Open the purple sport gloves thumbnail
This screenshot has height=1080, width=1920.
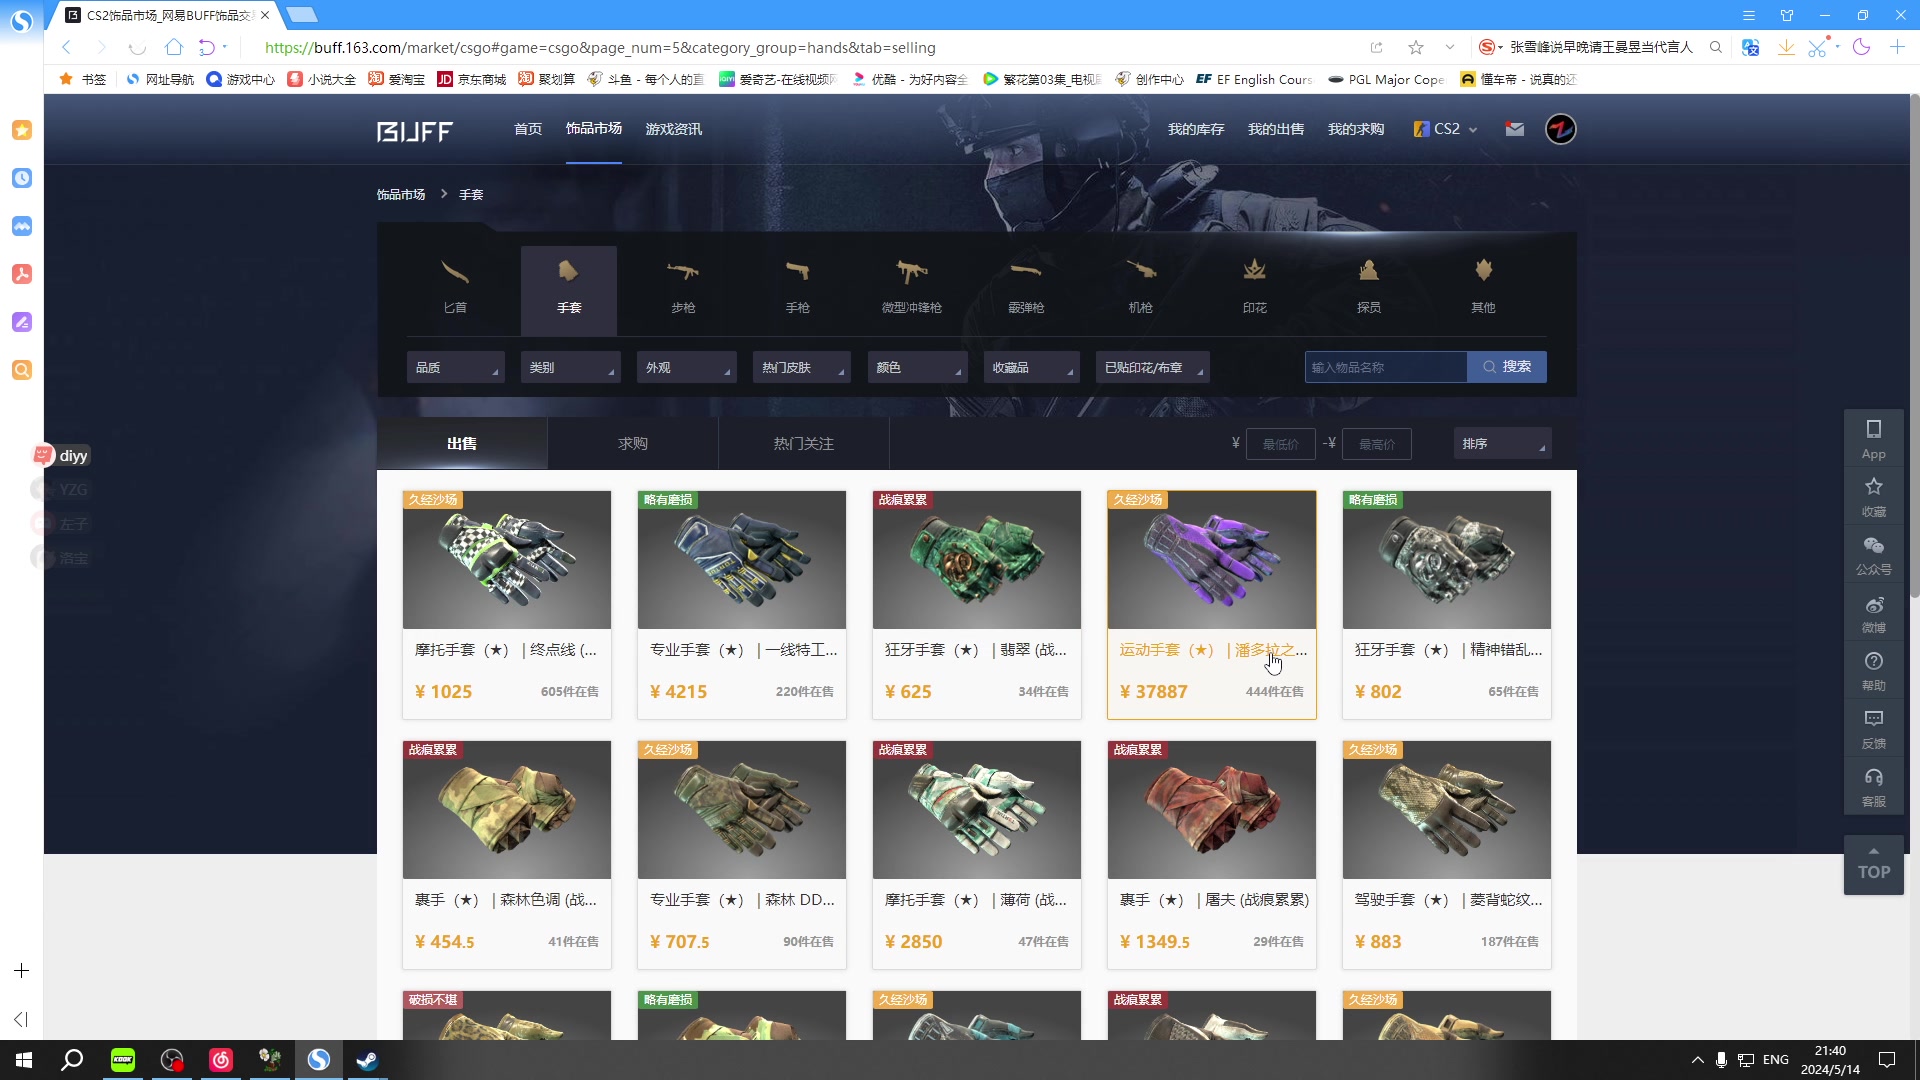tap(1211, 560)
